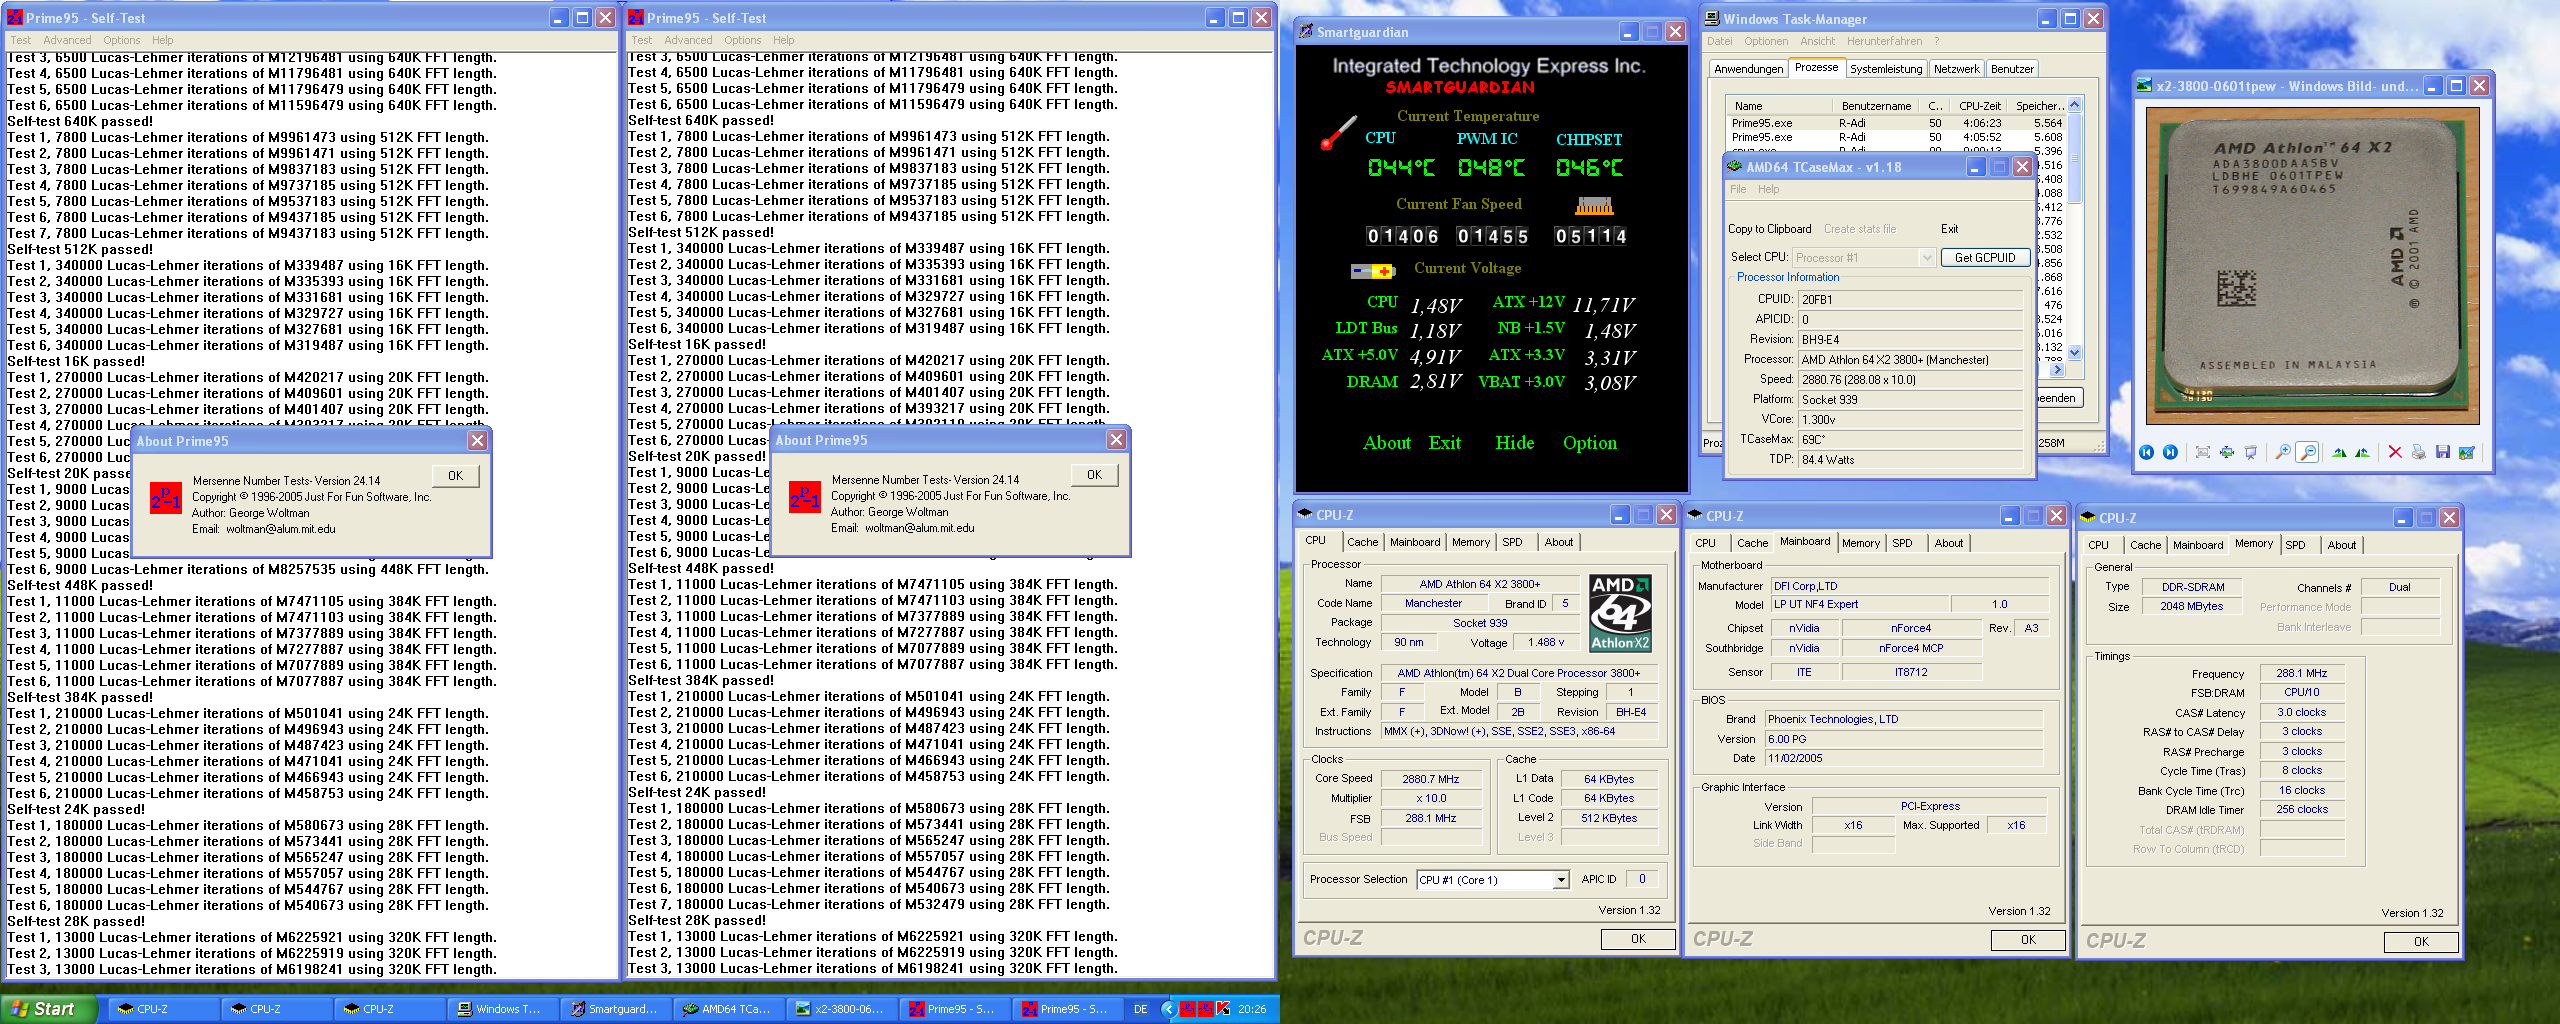
Task: Open Advanced menu in left Prime95 window
Action: [67, 40]
